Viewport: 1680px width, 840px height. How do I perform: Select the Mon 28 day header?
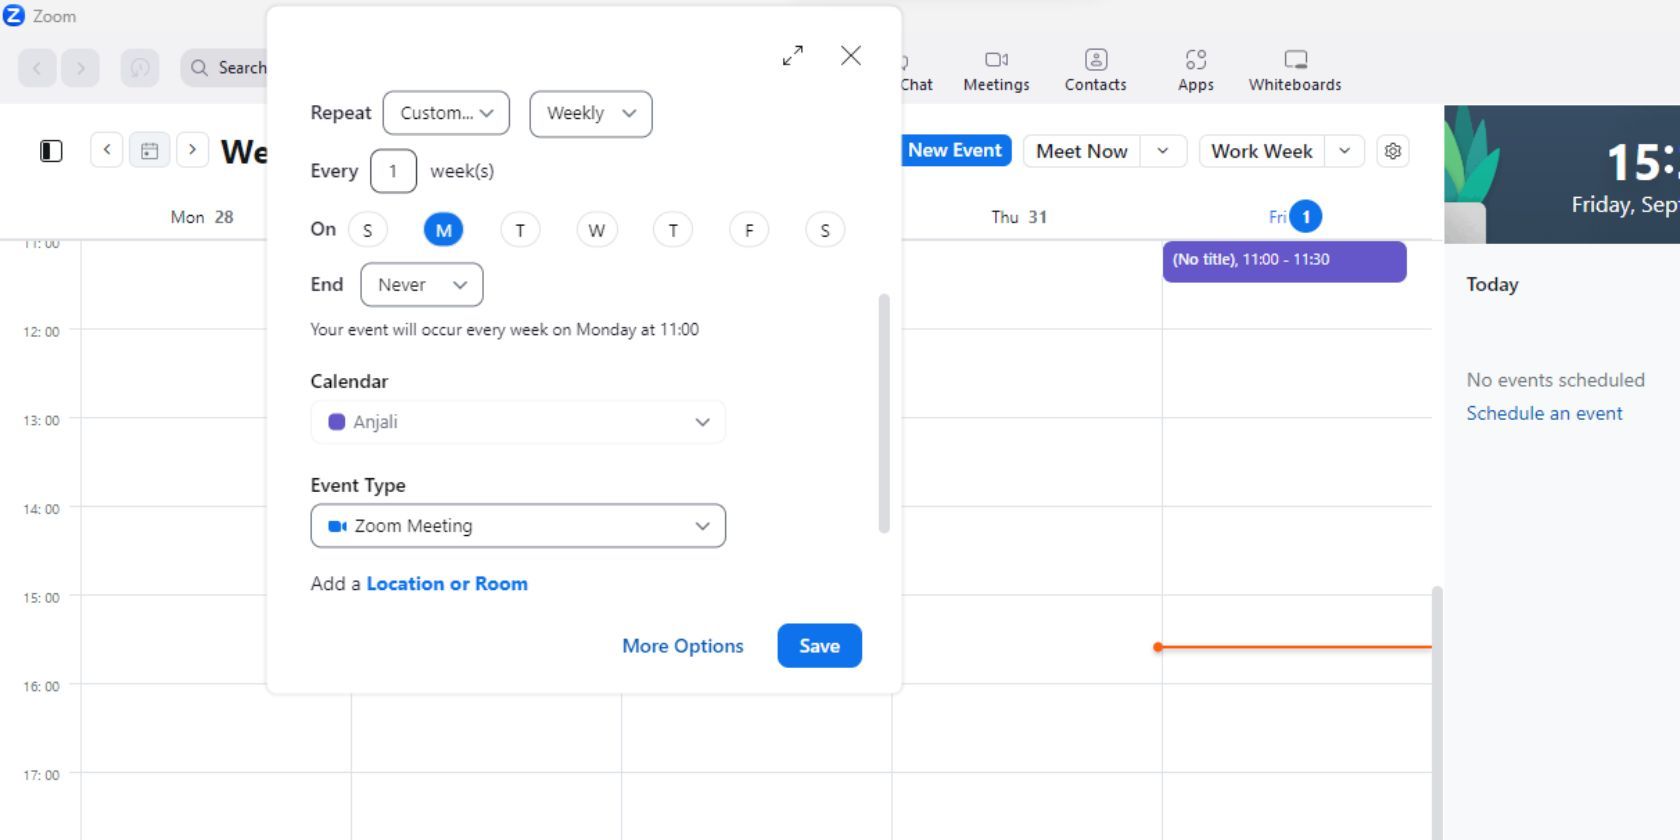pyautogui.click(x=202, y=217)
